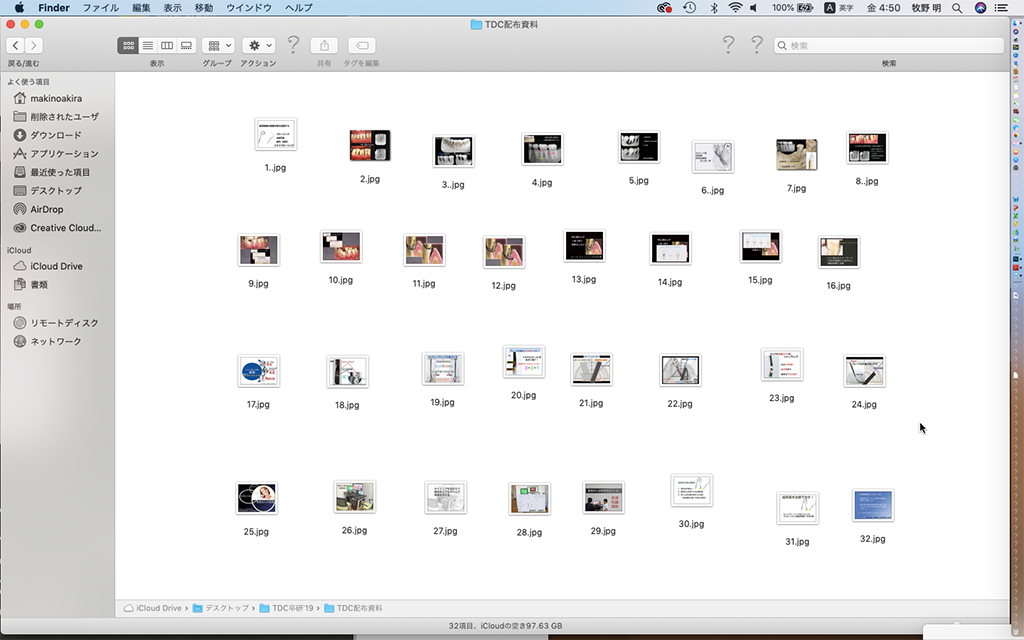This screenshot has height=640, width=1024.
Task: Open the Group by dropdown
Action: pyautogui.click(x=218, y=45)
